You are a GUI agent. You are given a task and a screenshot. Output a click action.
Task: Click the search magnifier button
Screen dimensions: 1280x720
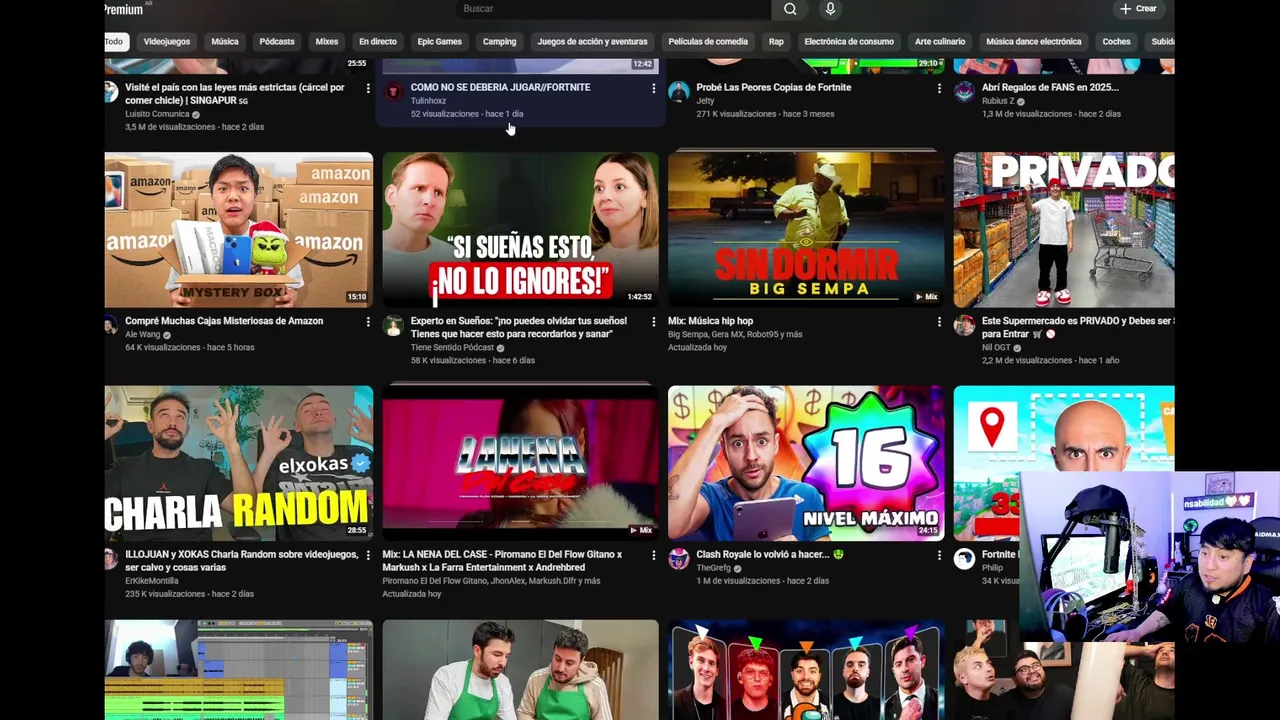click(x=790, y=9)
